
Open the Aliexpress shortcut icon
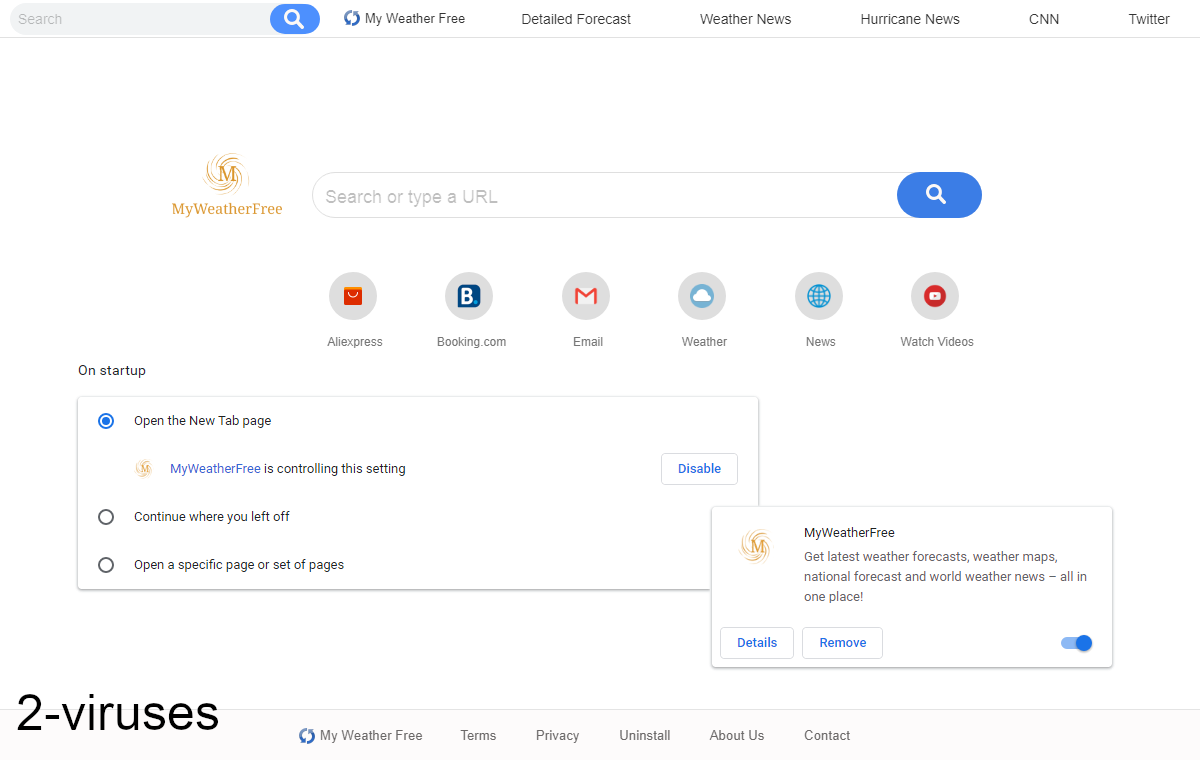click(x=353, y=296)
